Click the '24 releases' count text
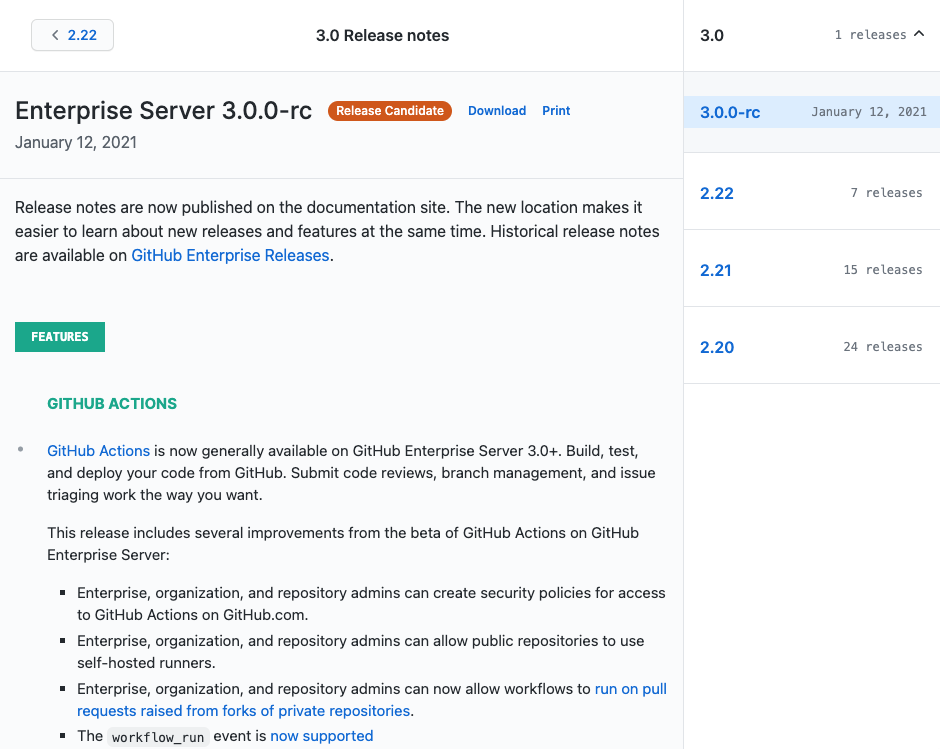 [x=882, y=347]
